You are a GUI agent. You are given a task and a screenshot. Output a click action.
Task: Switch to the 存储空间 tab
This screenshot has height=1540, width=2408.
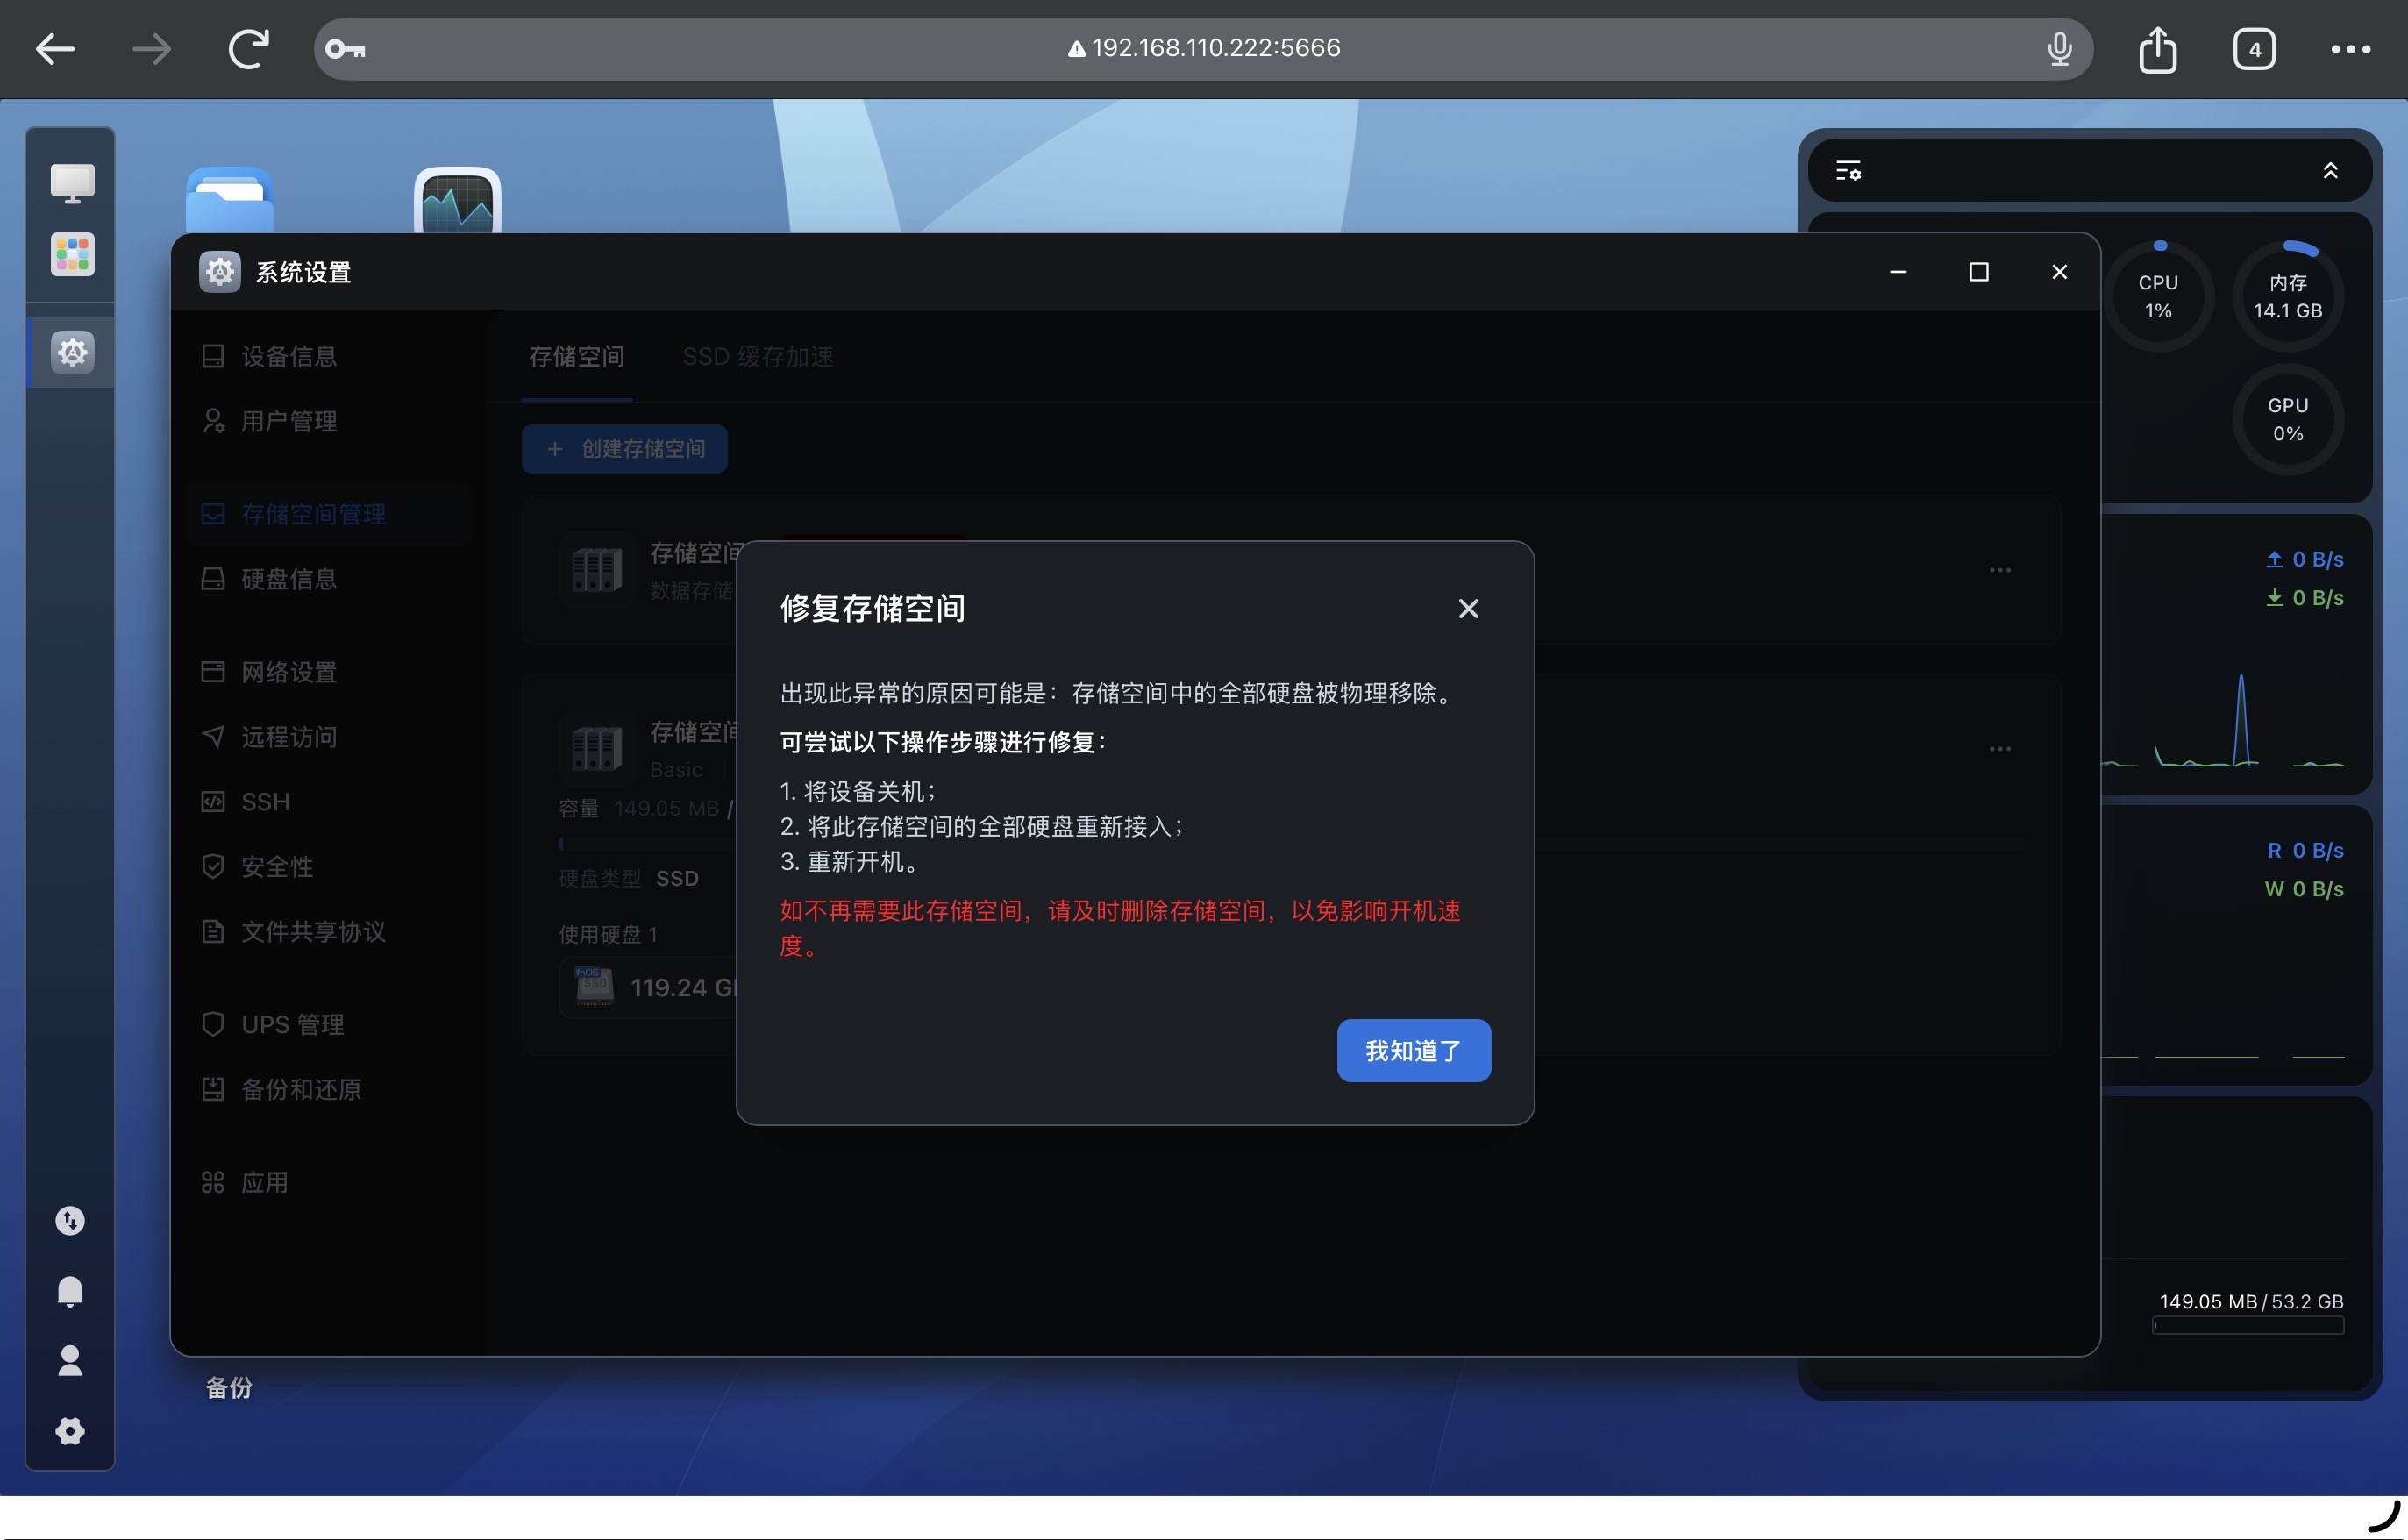(577, 357)
